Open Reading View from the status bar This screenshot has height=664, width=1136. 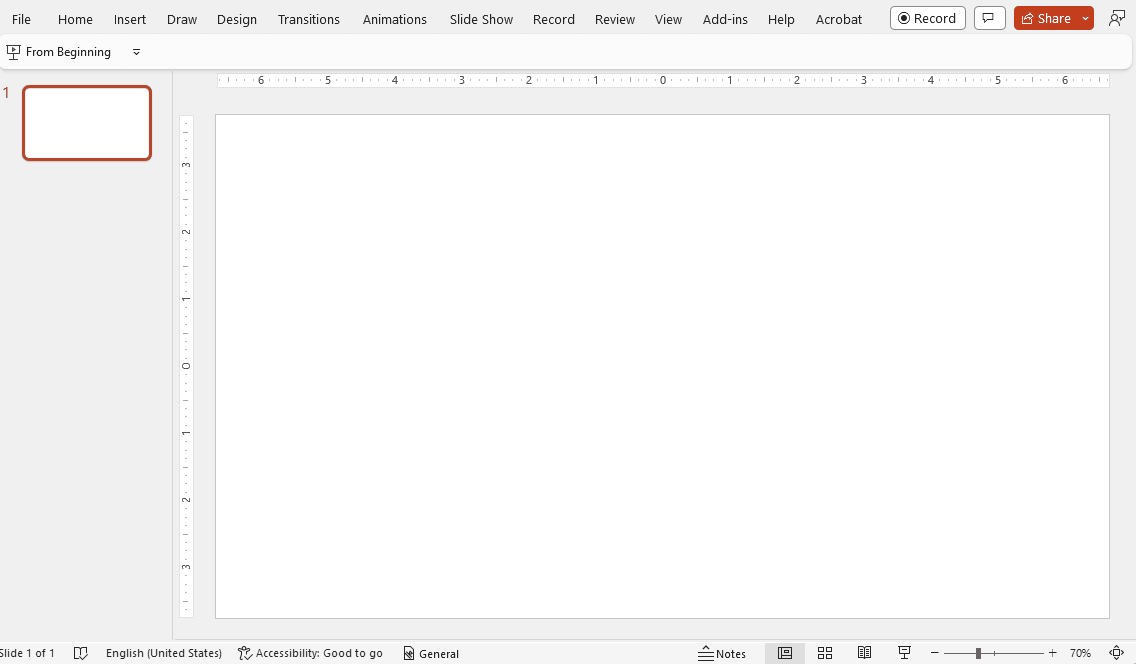864,653
